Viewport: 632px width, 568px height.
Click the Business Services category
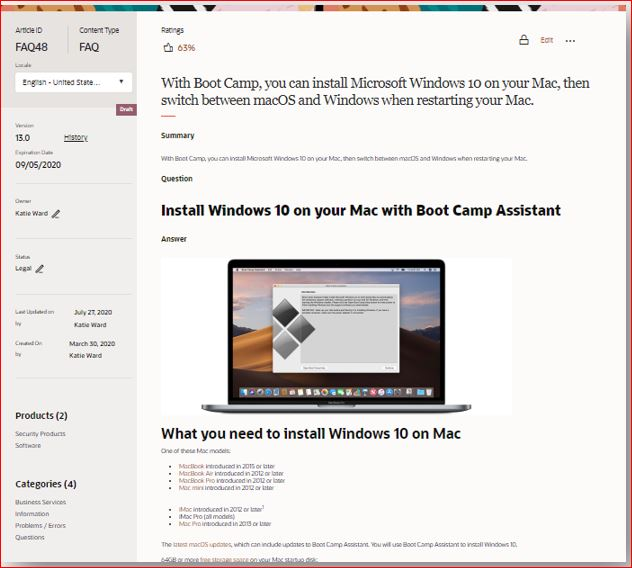click(x=40, y=502)
